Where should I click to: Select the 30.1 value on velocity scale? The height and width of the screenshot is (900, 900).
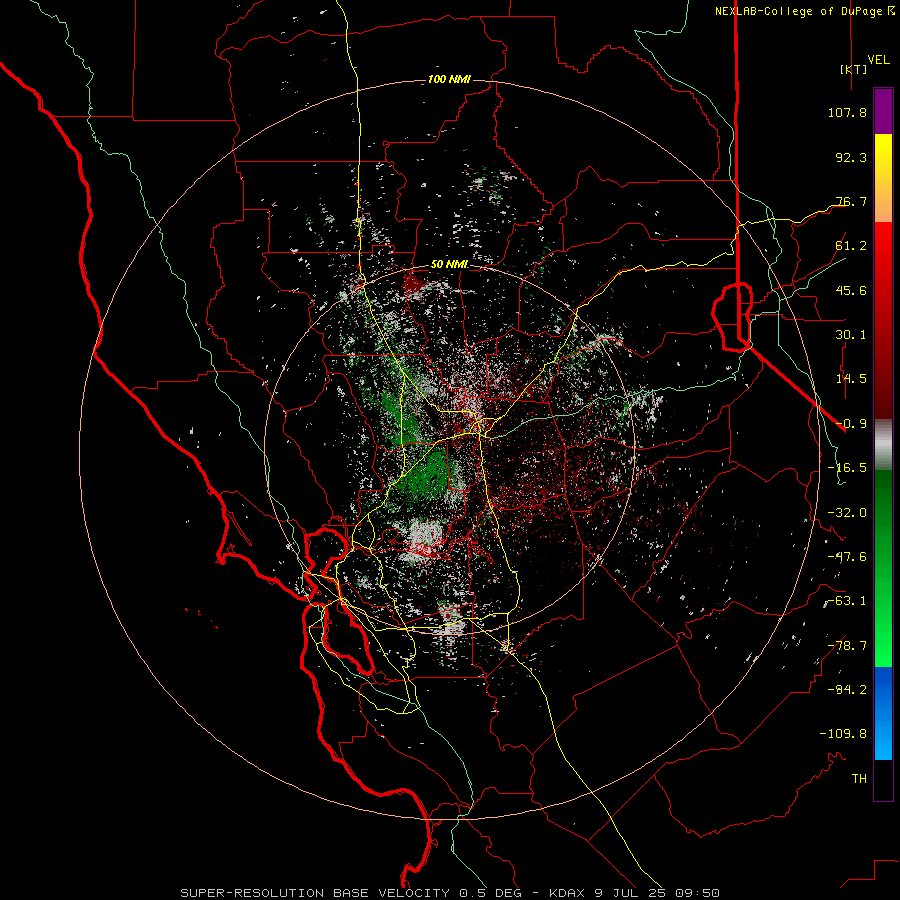pyautogui.click(x=851, y=335)
